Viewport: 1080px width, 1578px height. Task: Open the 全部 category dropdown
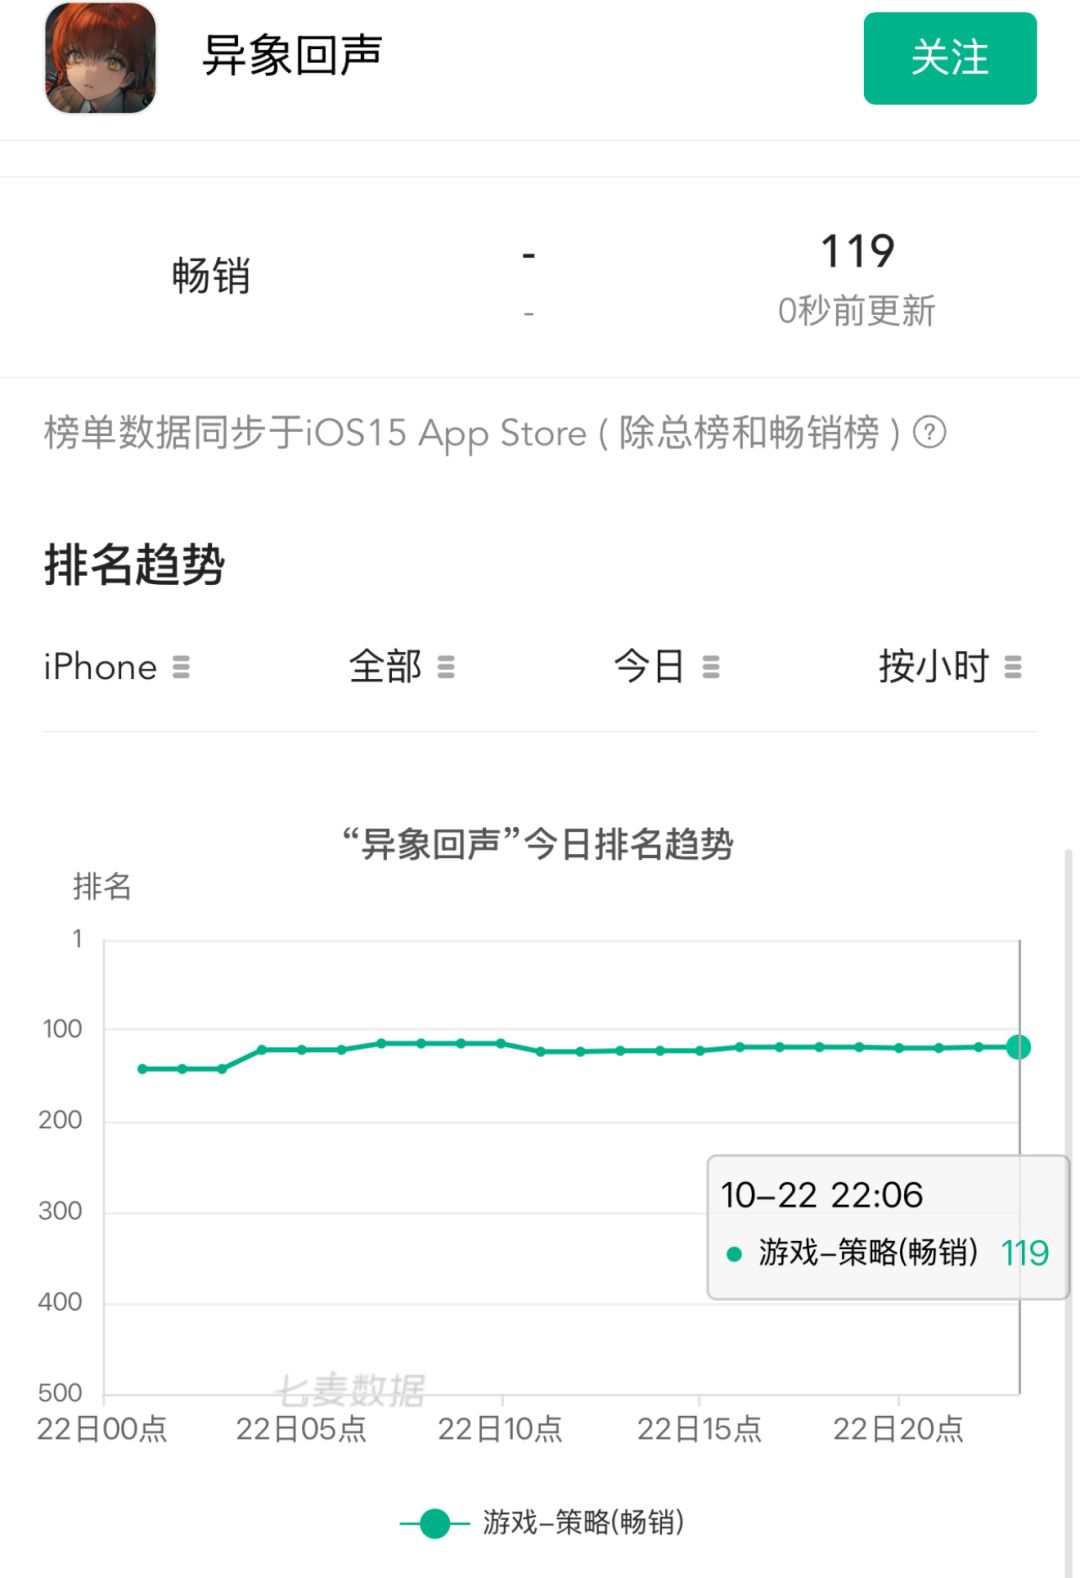pyautogui.click(x=401, y=667)
